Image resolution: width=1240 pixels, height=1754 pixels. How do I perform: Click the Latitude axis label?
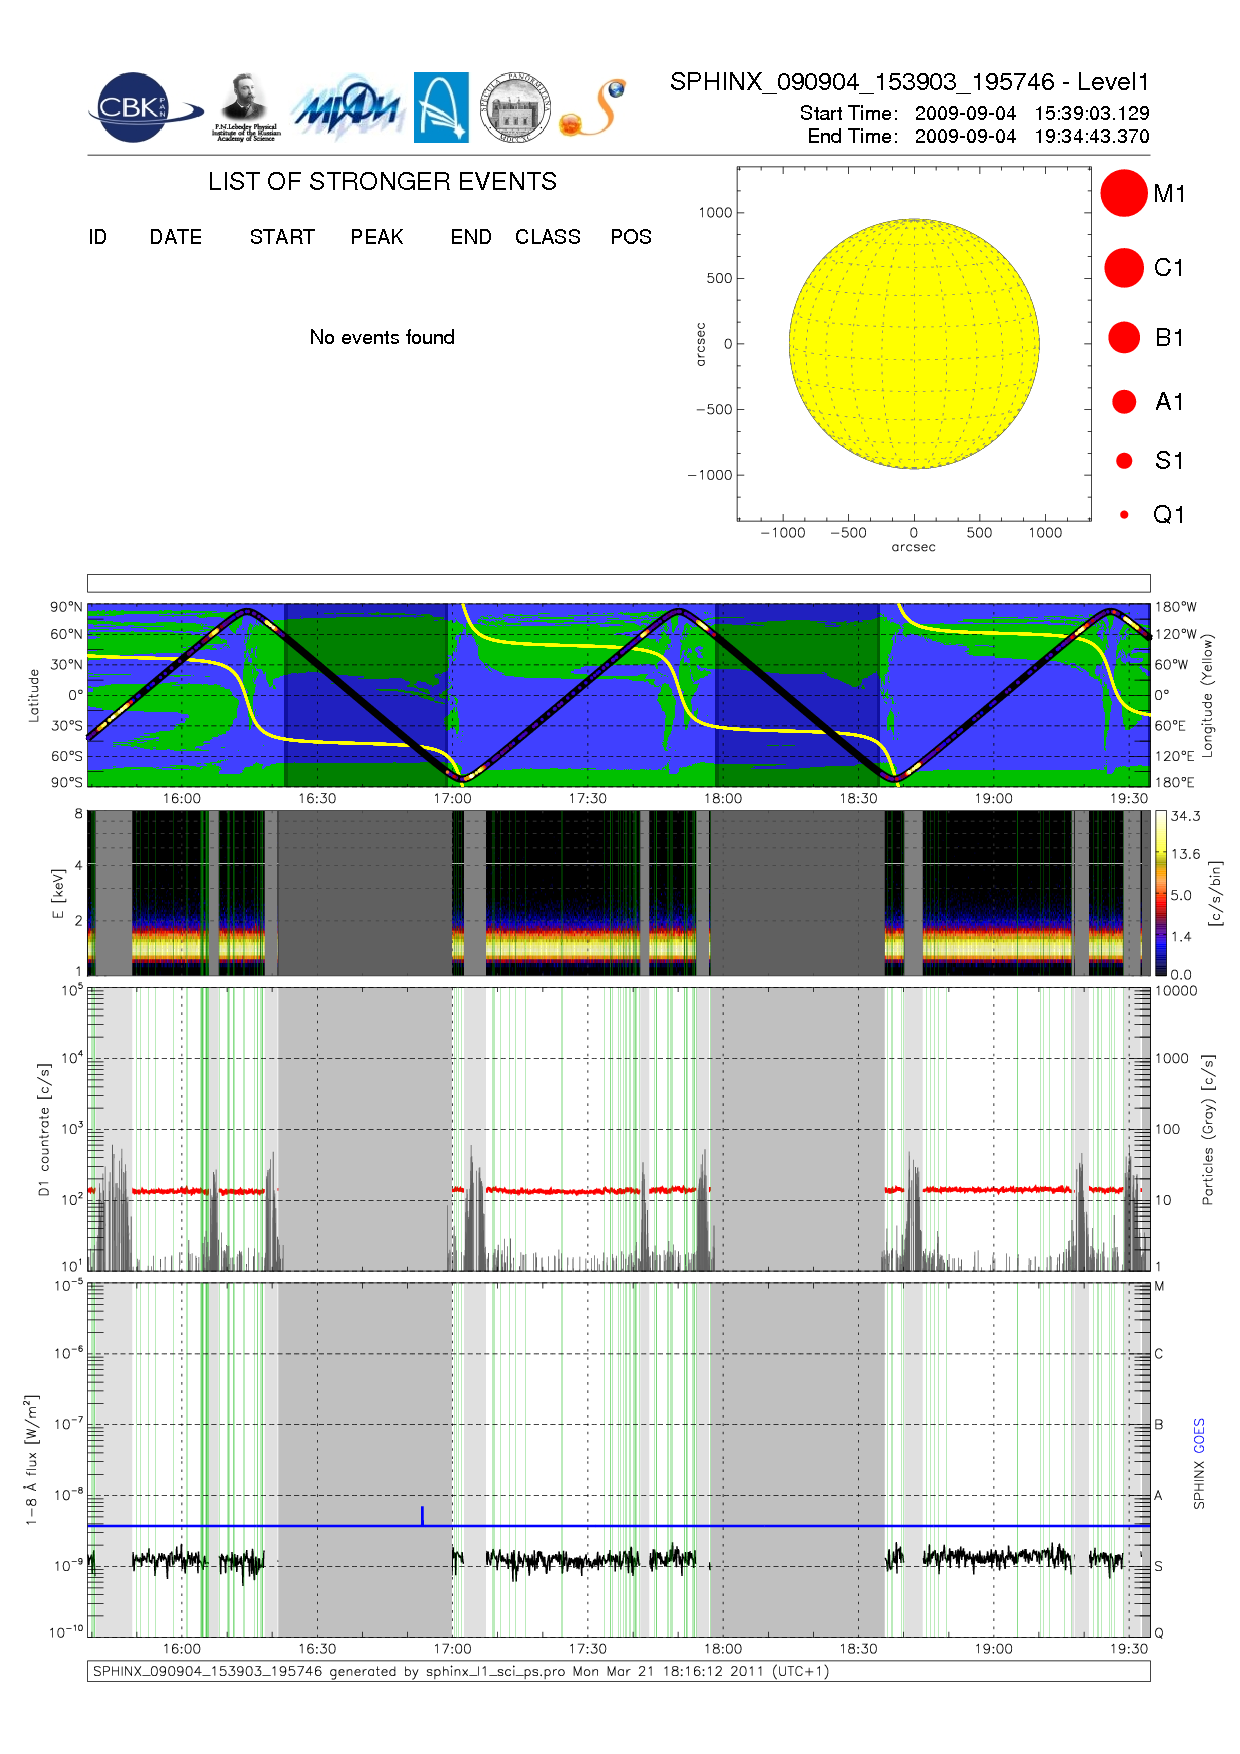pos(34,695)
